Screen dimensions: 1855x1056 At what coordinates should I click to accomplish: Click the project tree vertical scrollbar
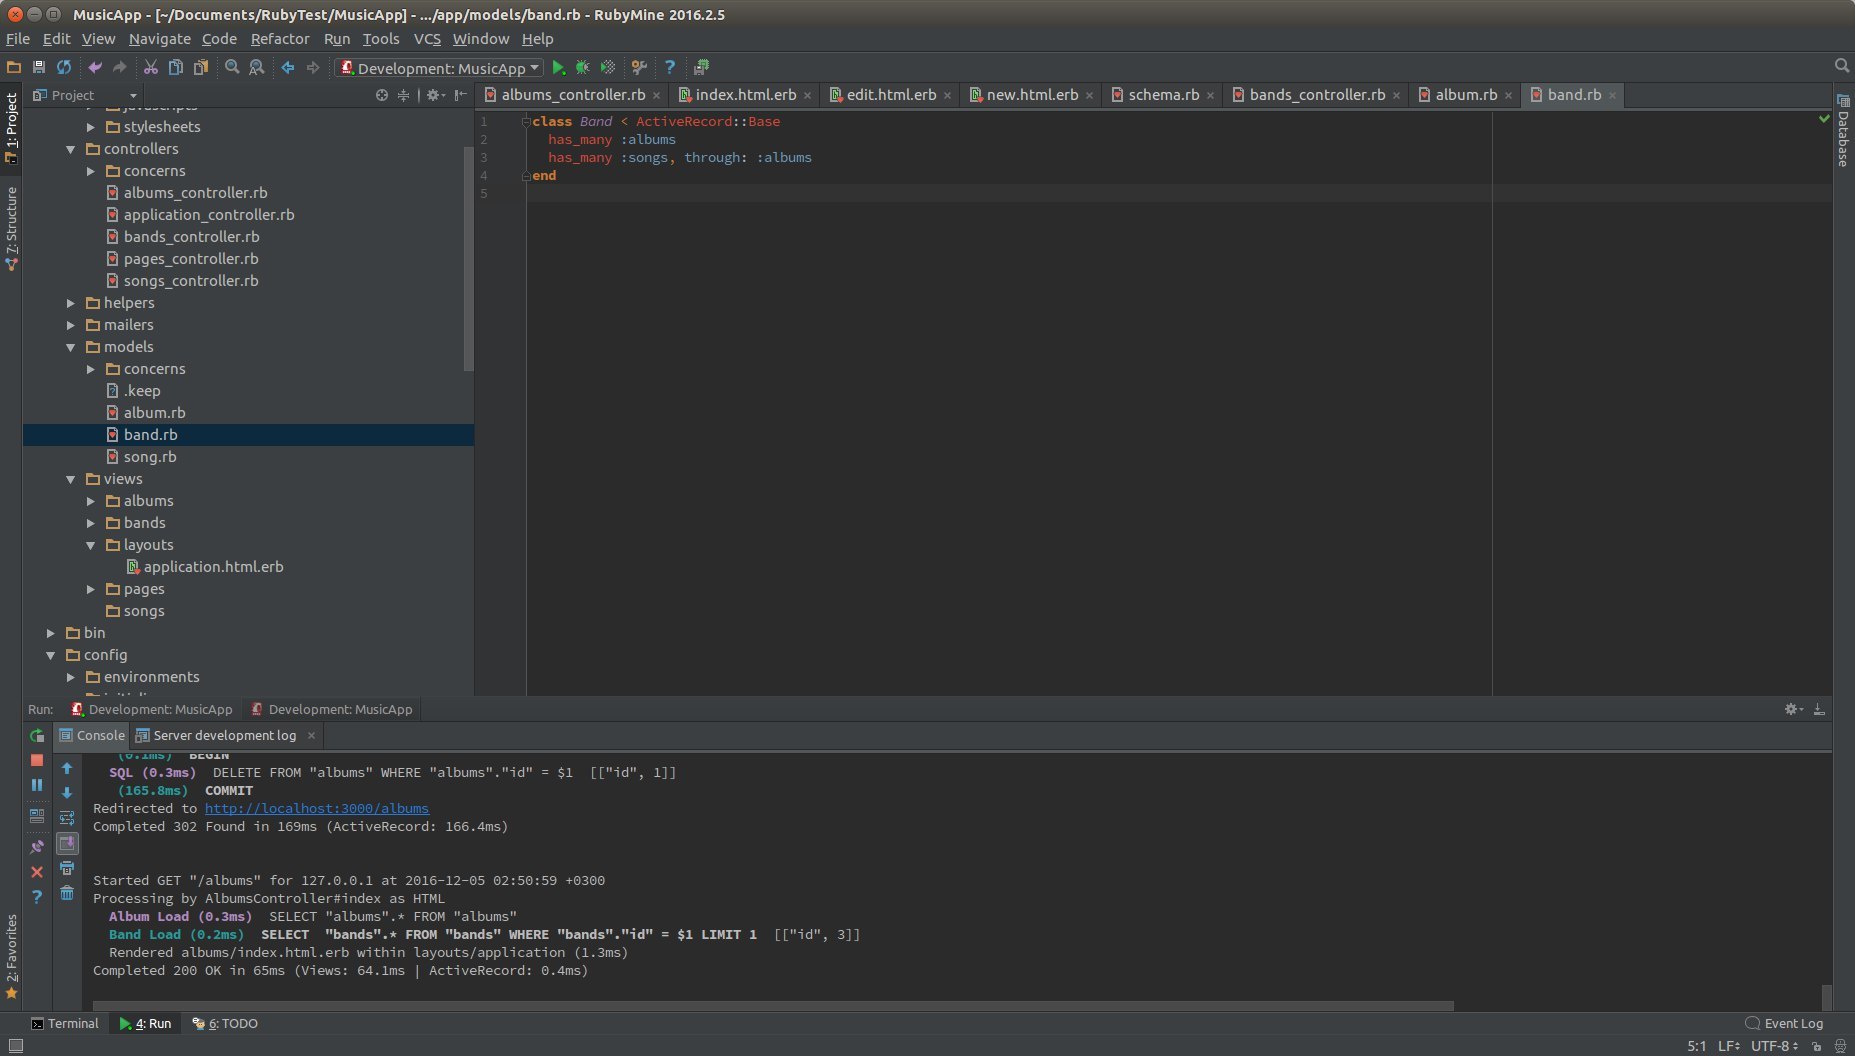point(469,260)
